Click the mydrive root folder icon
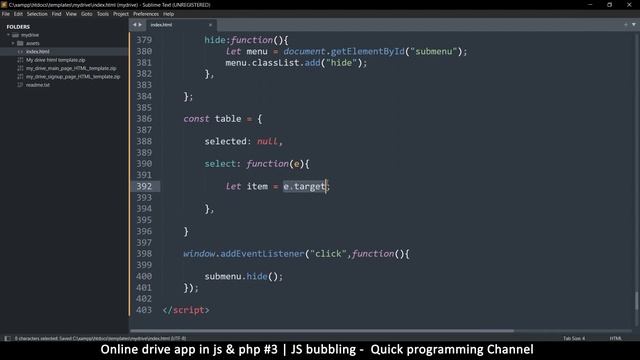Image resolution: width=640 pixels, height=360 pixels. click(15, 35)
